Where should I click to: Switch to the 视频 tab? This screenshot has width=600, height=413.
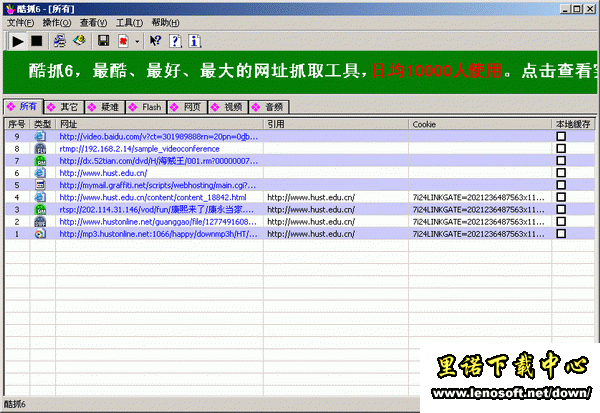(x=228, y=107)
